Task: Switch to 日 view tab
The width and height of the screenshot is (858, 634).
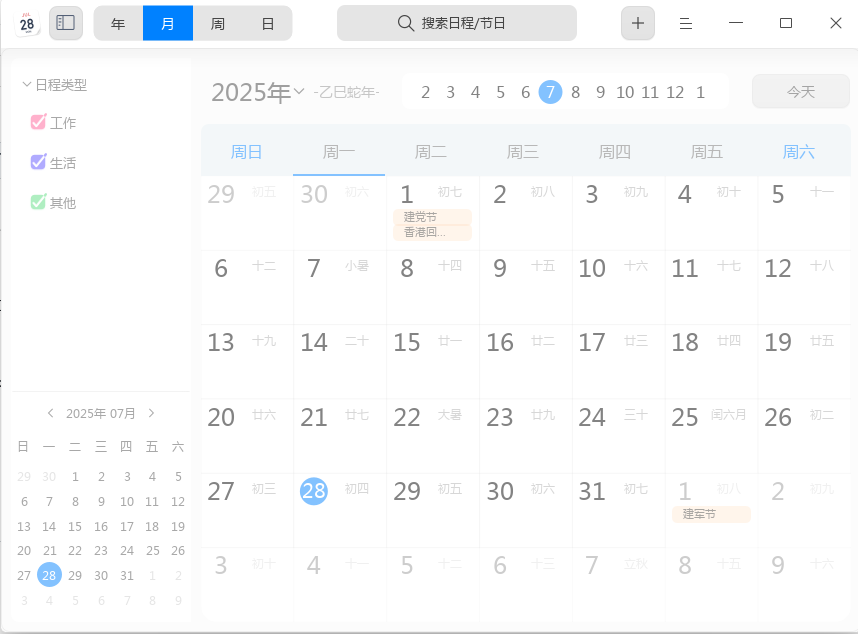Action: 268,24
